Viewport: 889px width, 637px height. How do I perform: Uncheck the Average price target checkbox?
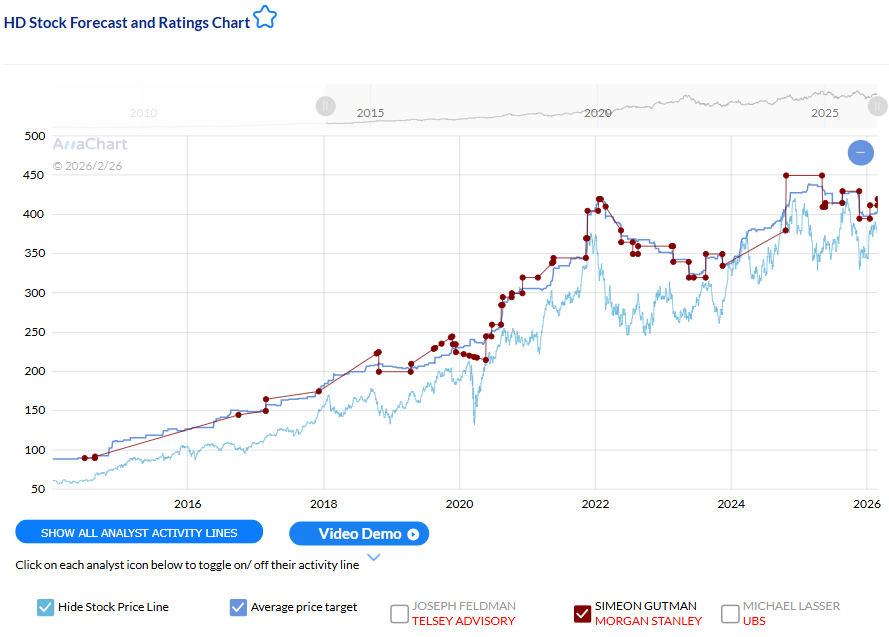(238, 607)
